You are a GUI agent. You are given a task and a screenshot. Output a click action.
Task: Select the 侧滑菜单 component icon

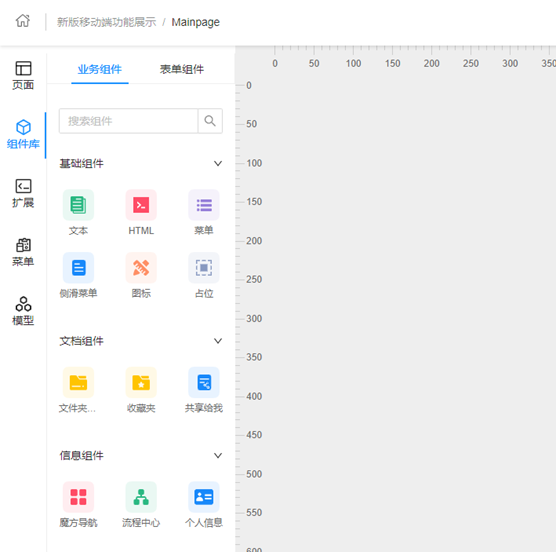78,268
